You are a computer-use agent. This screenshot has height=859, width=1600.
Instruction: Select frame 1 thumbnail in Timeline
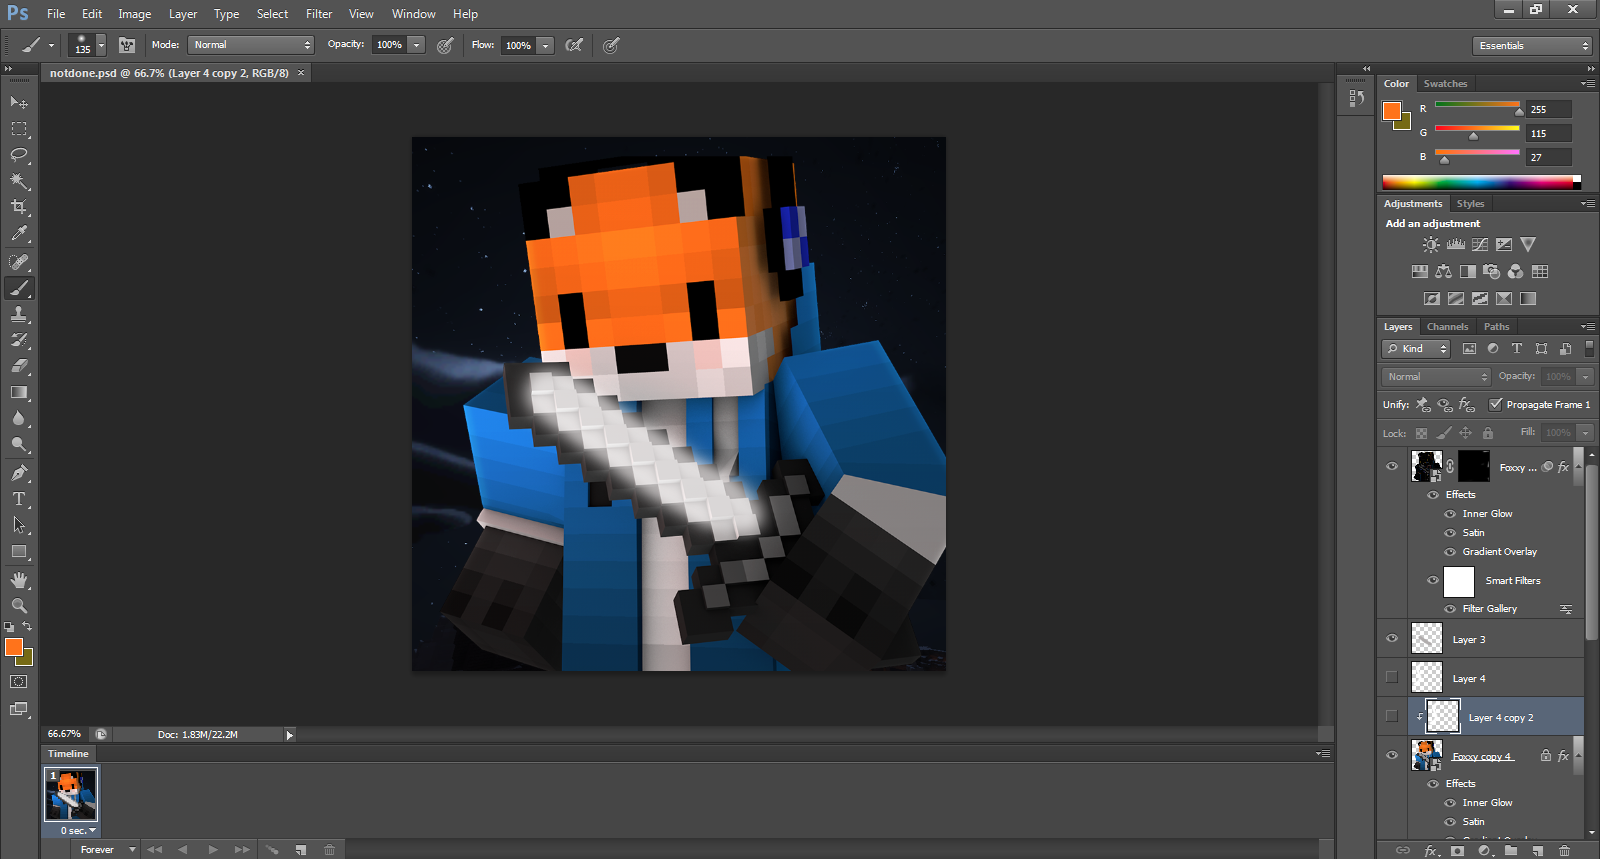[71, 794]
